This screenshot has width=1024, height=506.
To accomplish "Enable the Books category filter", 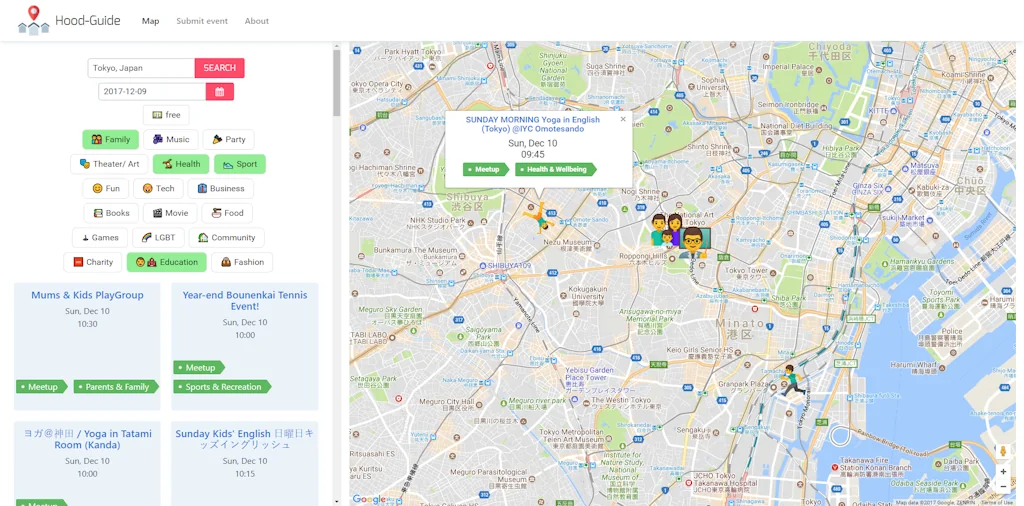I will [111, 213].
